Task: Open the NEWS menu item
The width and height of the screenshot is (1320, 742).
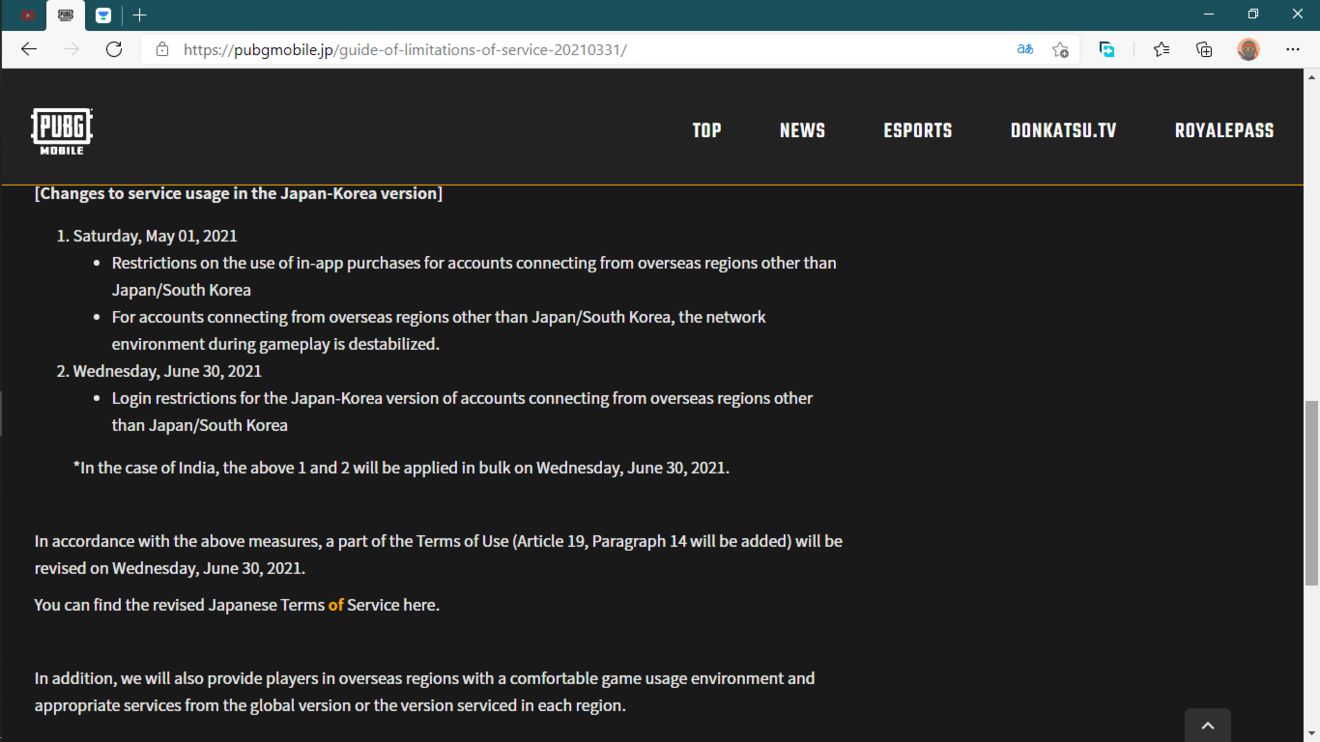Action: 802,131
